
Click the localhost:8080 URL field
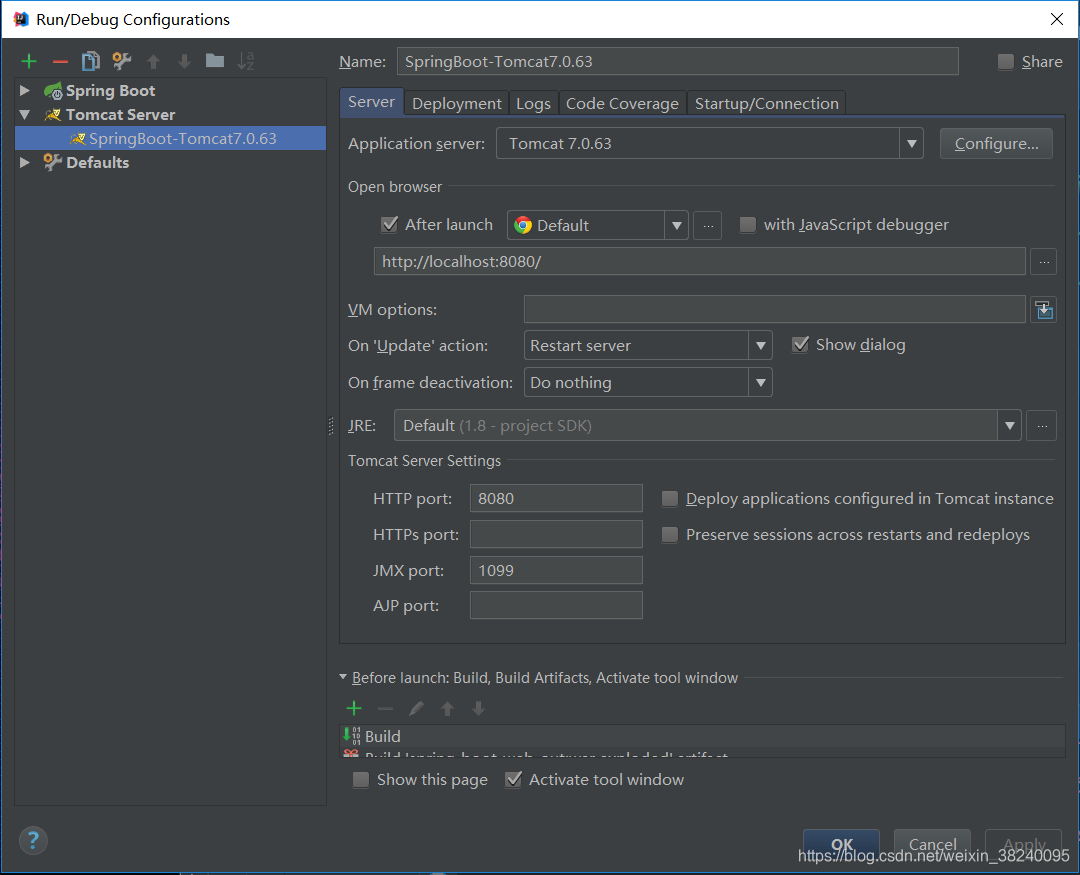point(700,262)
